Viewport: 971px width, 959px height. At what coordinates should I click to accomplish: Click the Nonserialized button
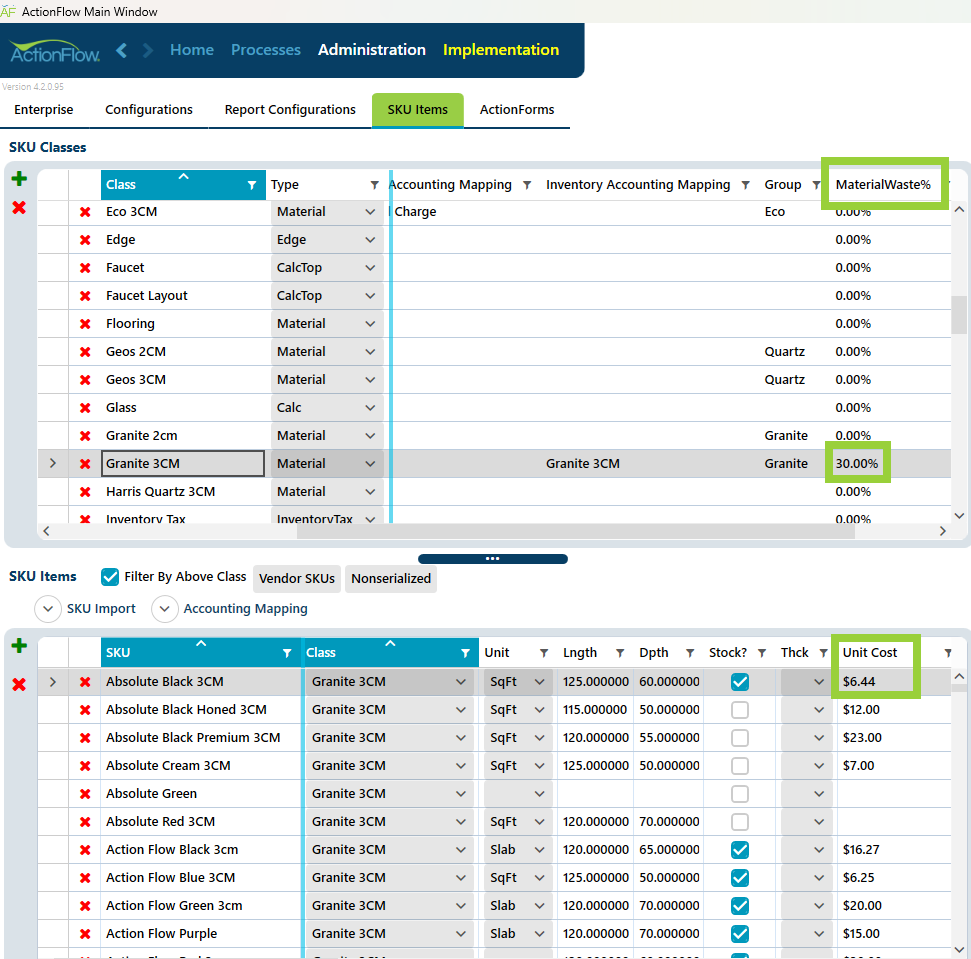pos(391,579)
